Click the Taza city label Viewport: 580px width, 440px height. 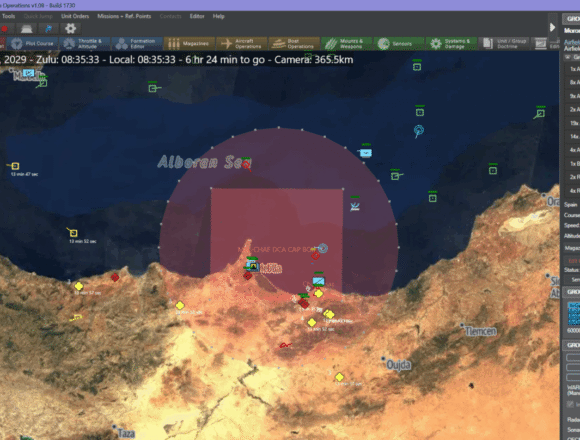(x=126, y=433)
